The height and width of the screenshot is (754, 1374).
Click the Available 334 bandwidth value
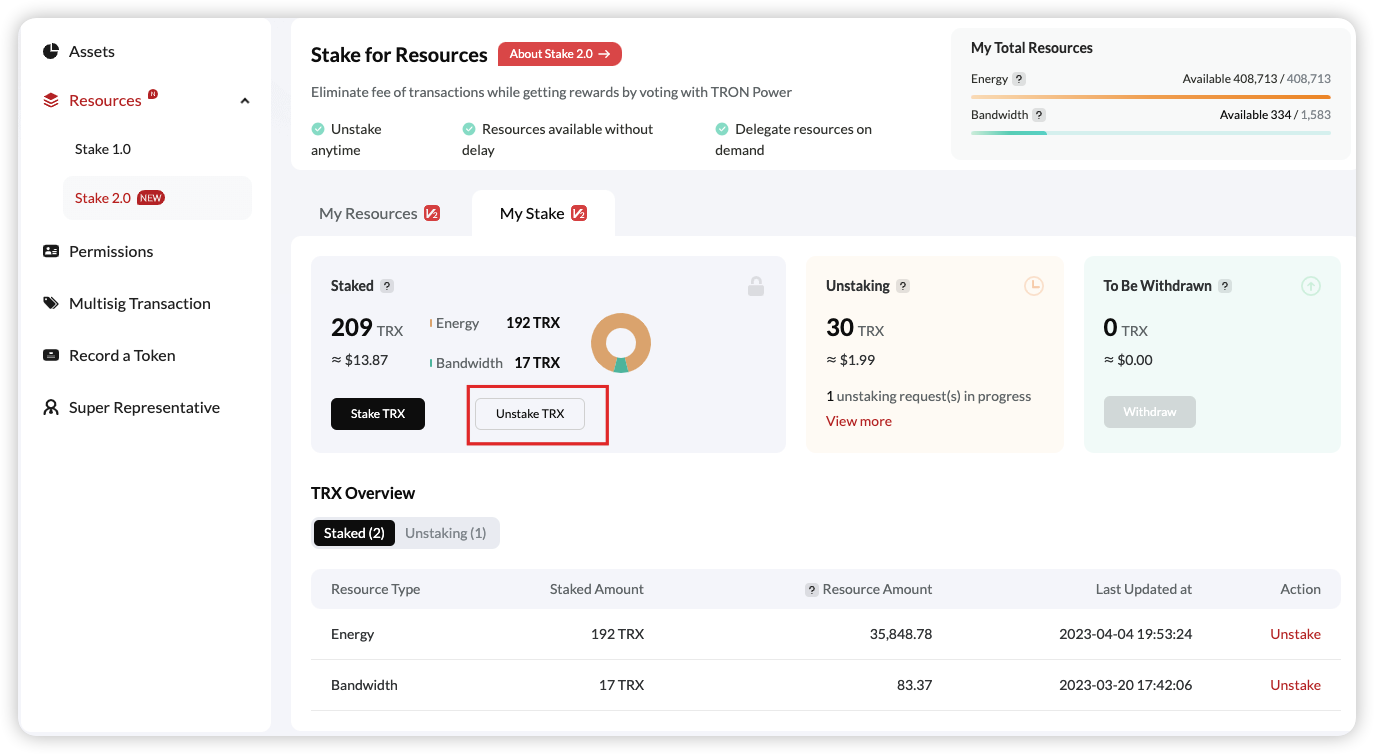coord(1255,115)
